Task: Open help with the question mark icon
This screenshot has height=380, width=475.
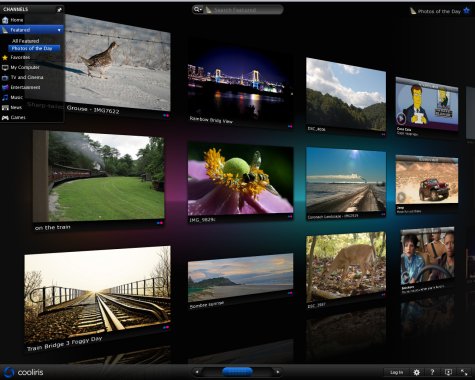Action: (x=432, y=372)
